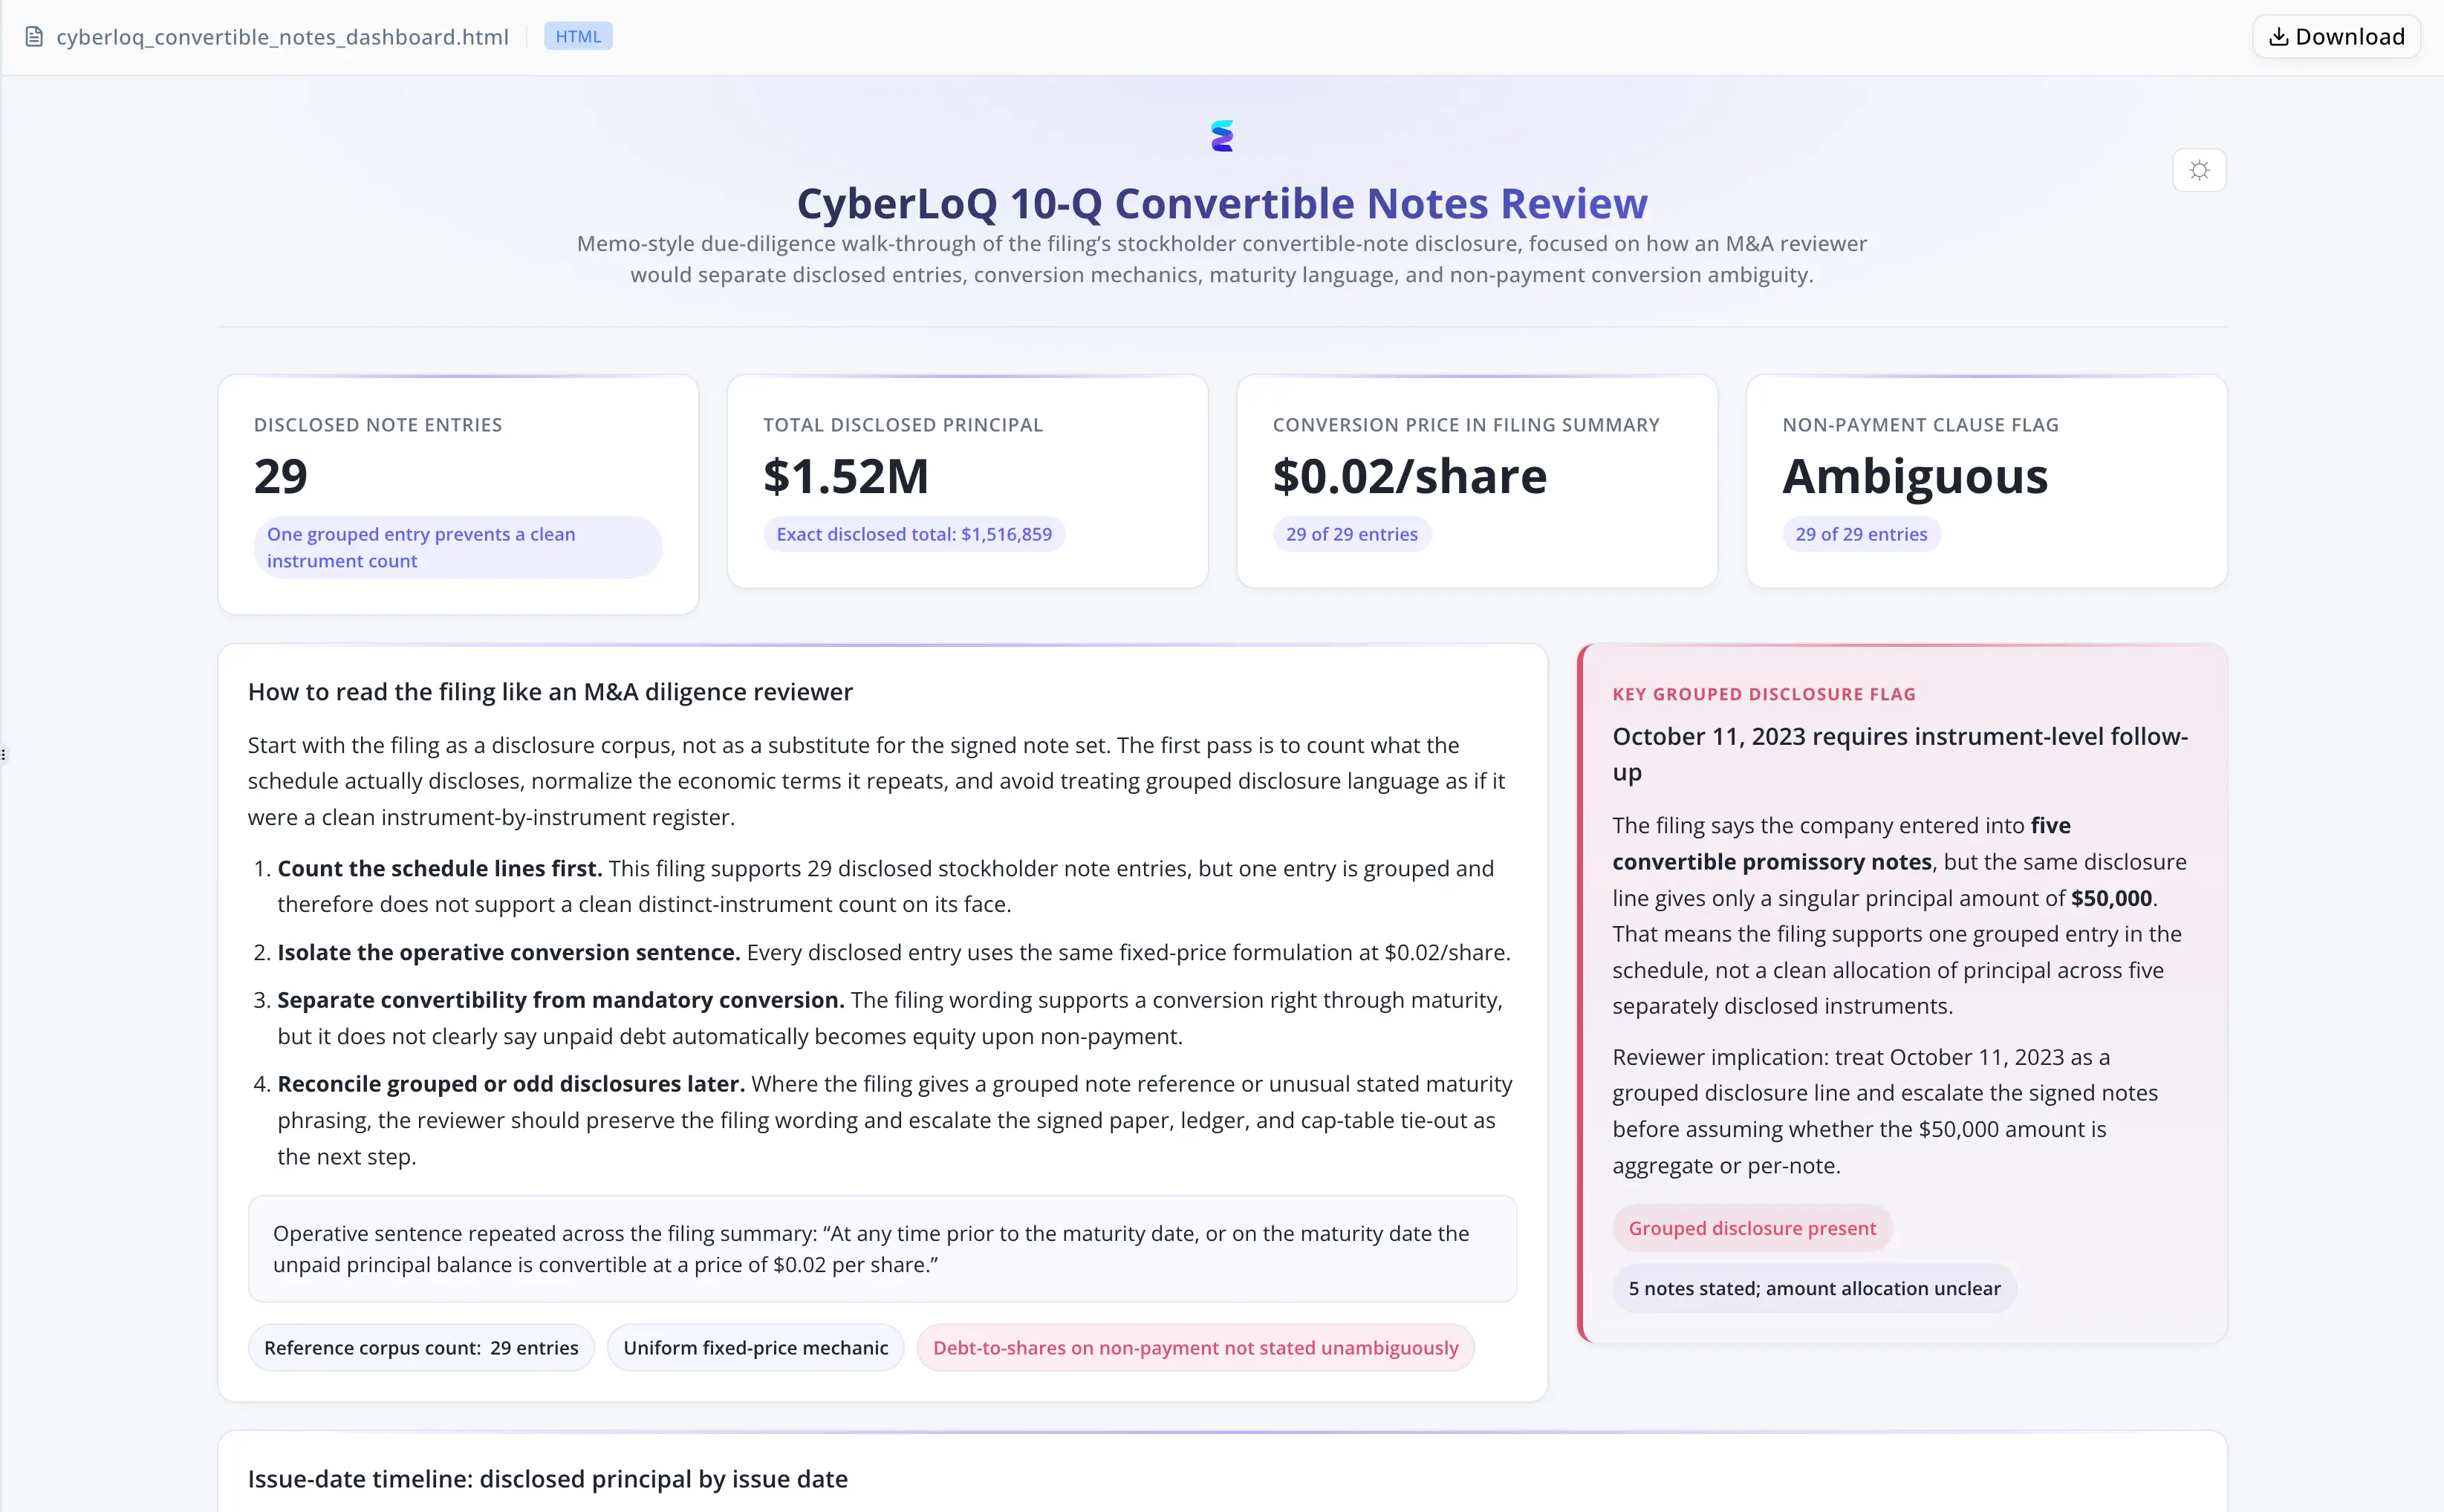Click the $0.02/share conversion price value

pos(1410,476)
